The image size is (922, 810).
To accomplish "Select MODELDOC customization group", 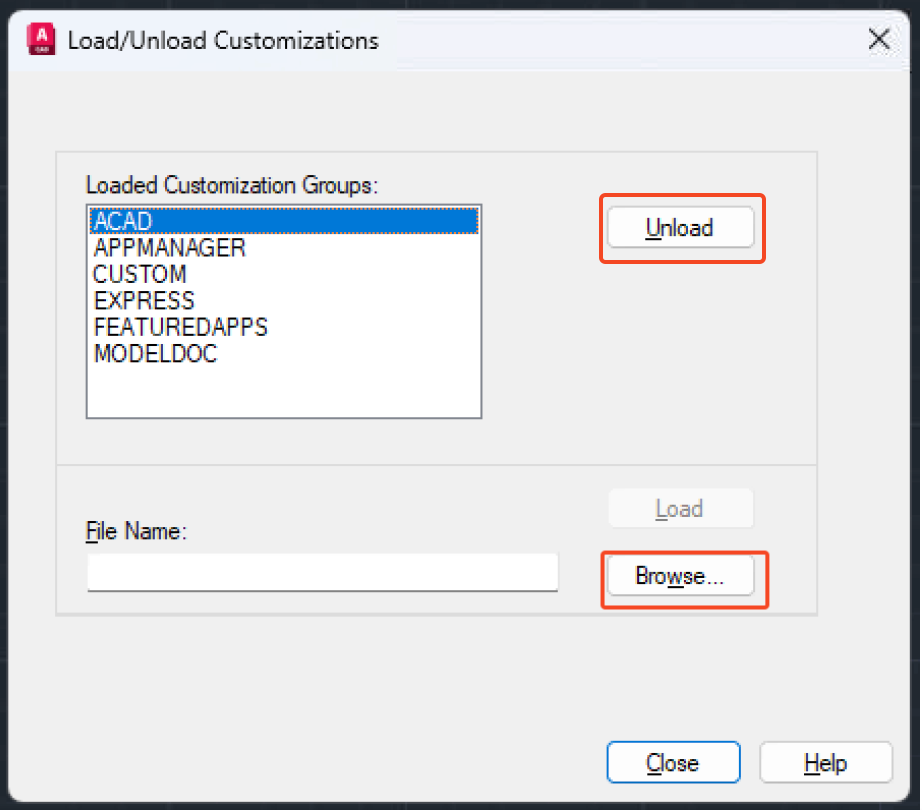I will click(x=155, y=354).
